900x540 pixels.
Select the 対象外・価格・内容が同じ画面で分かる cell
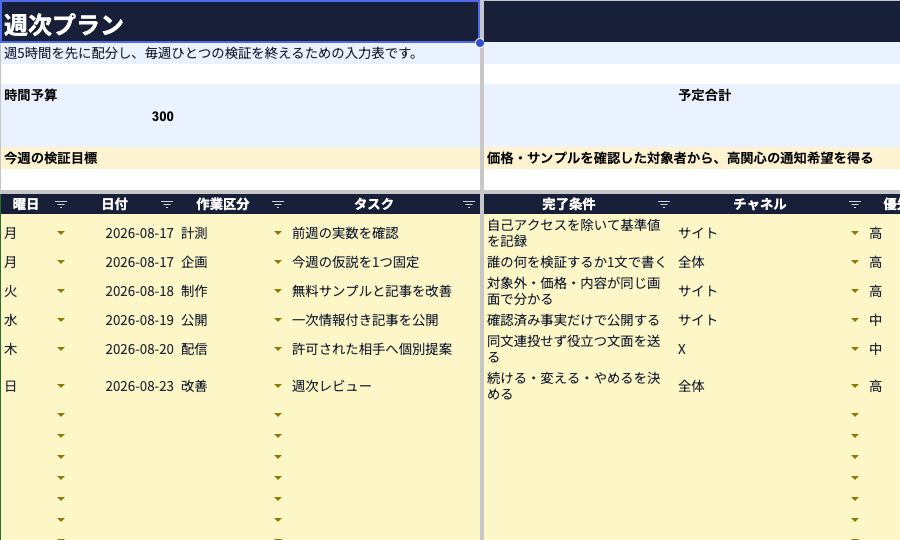click(x=579, y=291)
